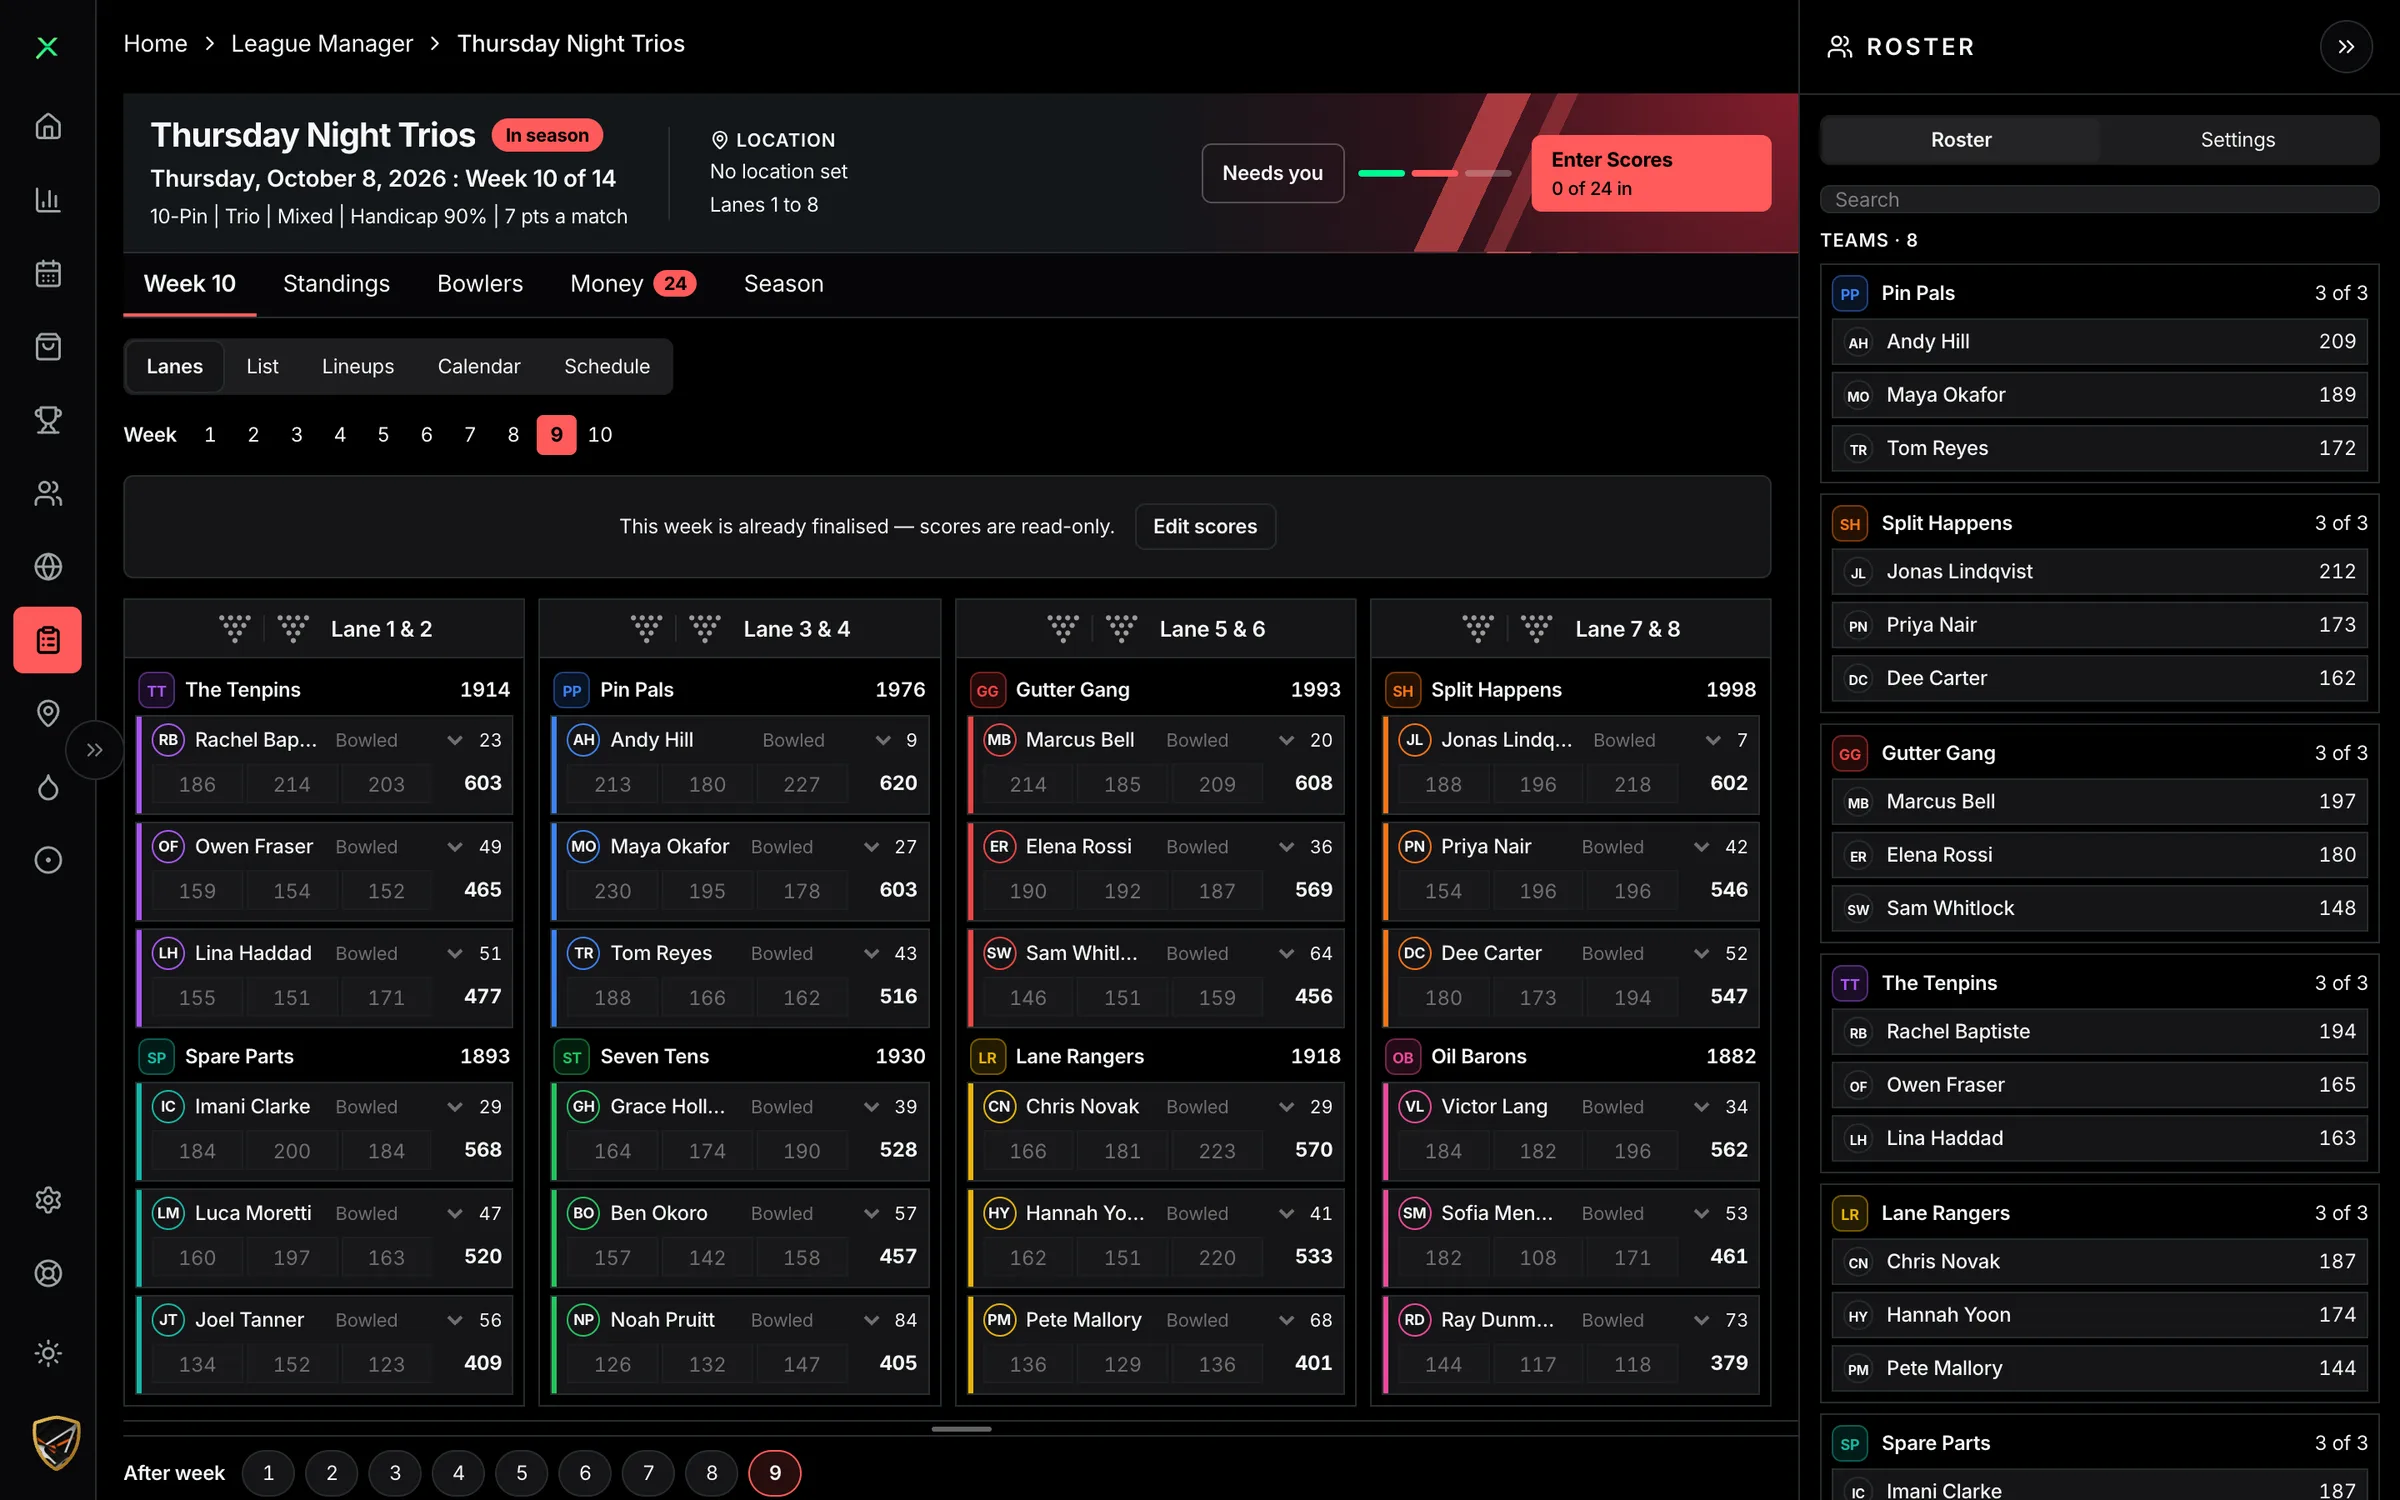
Task: Select the highlighted clipboard league icon
Action: click(48, 640)
